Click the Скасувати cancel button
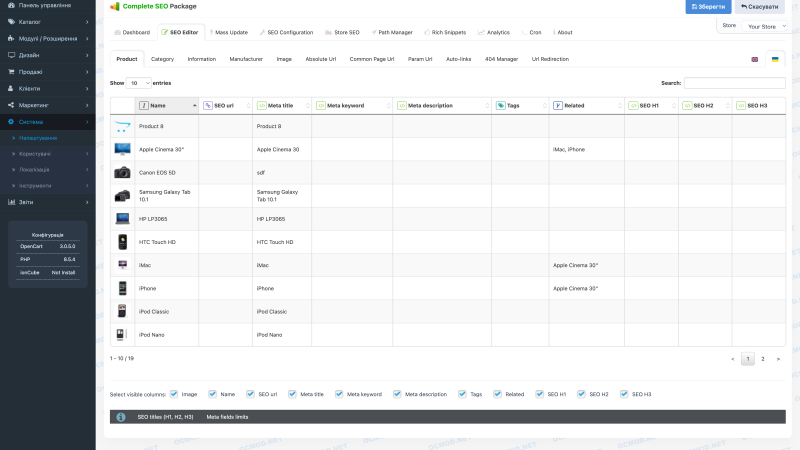 pos(760,7)
